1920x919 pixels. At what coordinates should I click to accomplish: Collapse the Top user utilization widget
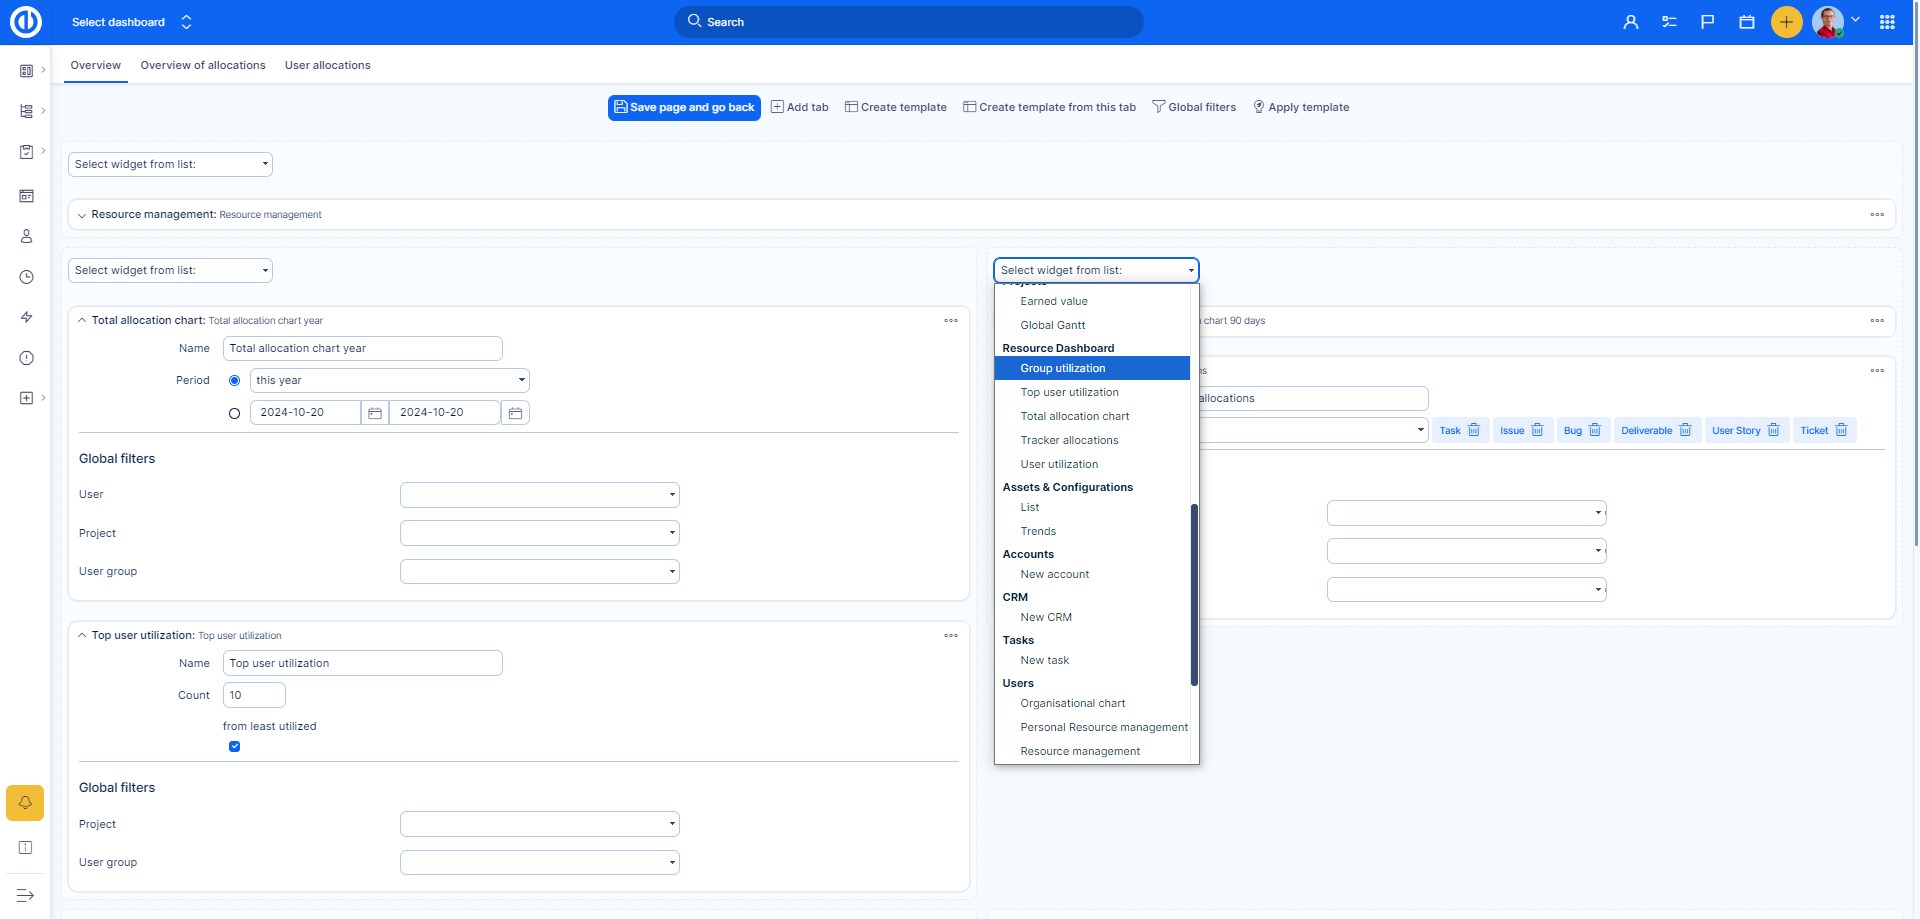point(82,636)
